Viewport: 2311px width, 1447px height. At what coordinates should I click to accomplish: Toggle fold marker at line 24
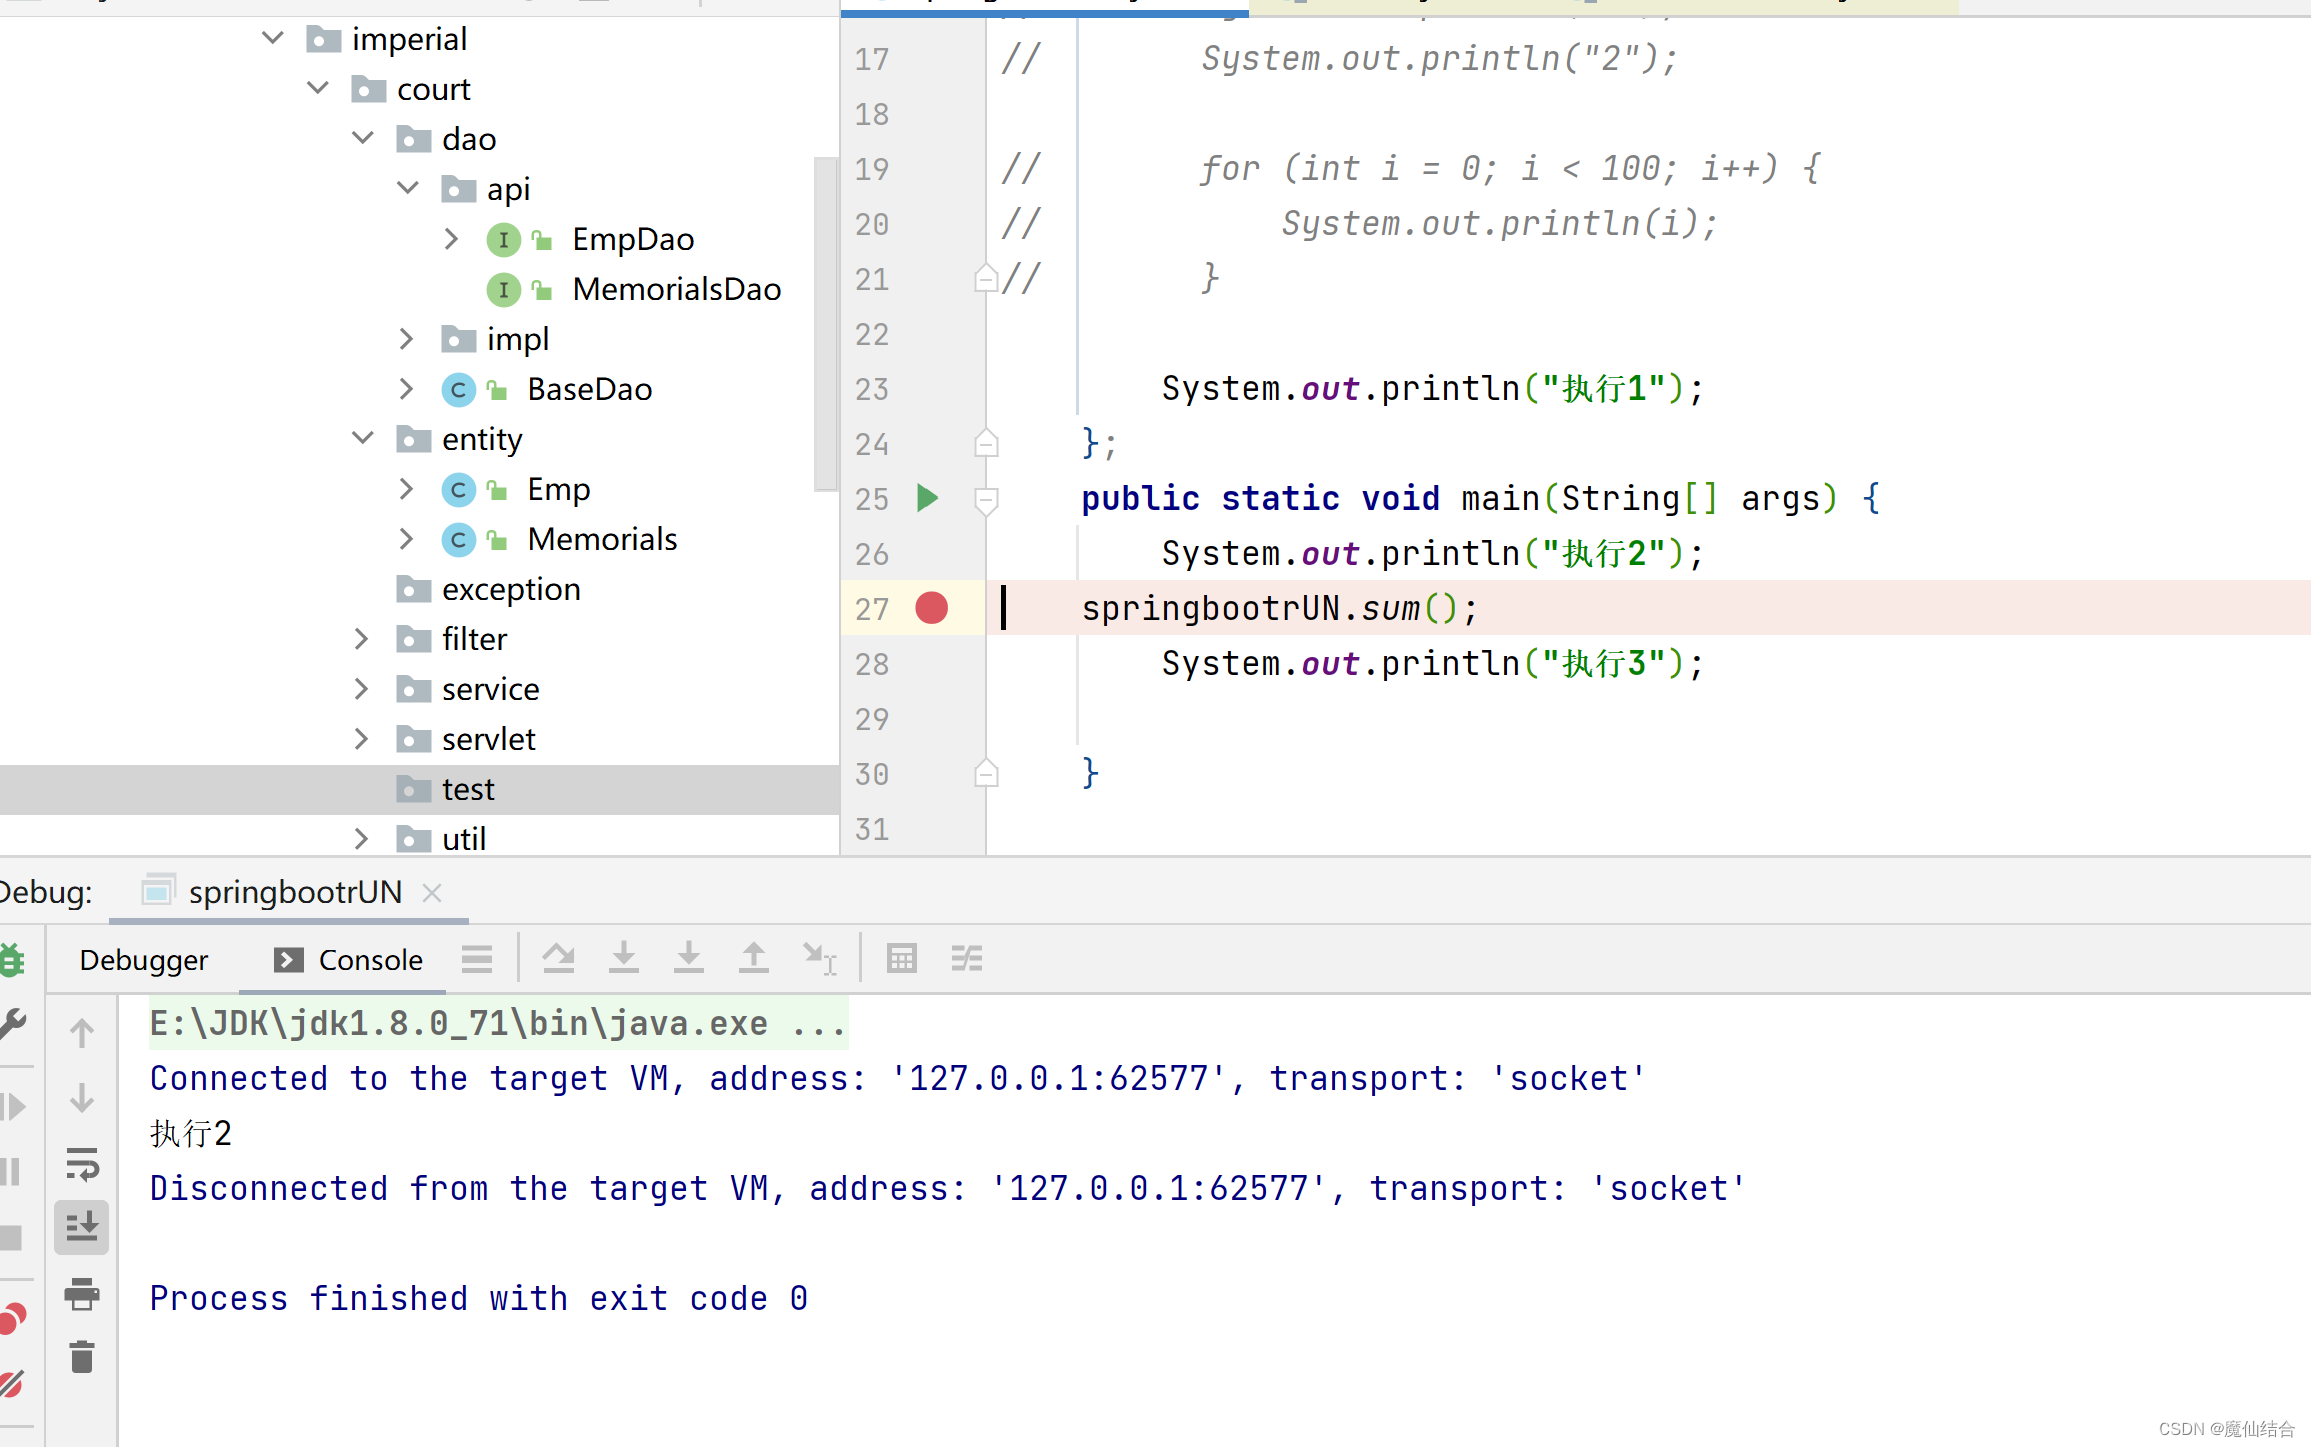pos(986,443)
